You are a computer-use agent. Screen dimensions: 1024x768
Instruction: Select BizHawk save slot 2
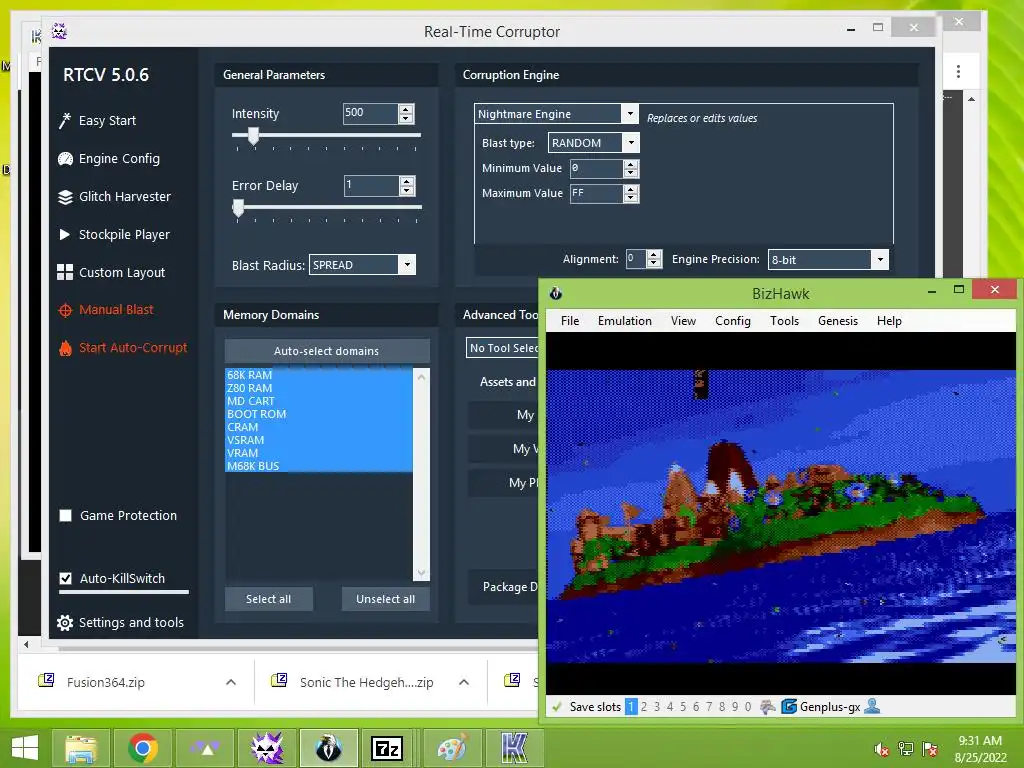(x=644, y=707)
